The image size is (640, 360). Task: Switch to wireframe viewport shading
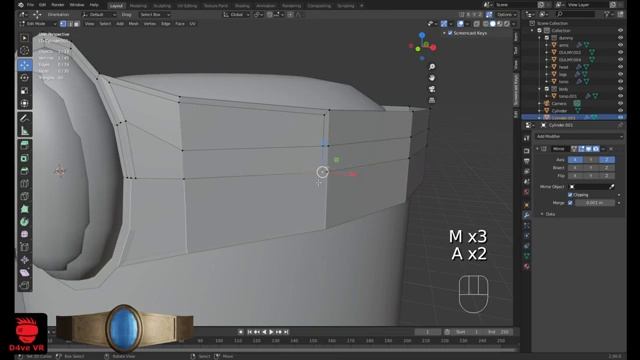[486, 24]
